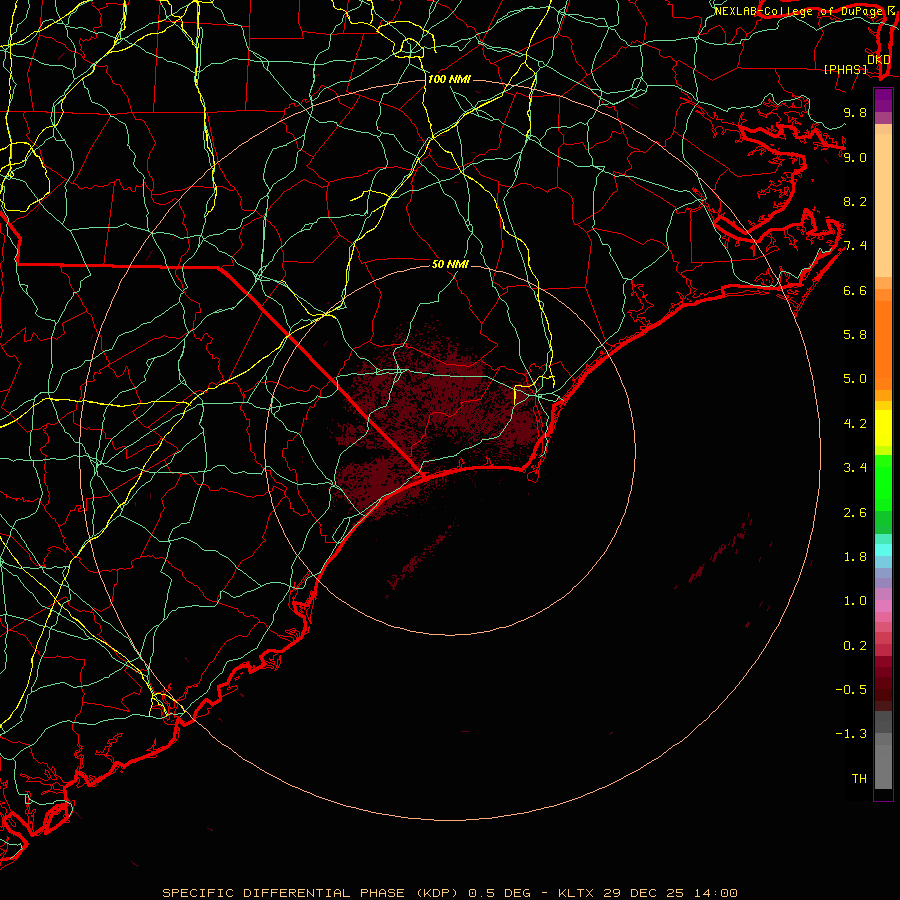This screenshot has height=900, width=900.
Task: Click the 9.0 value on the color scale
Action: click(x=855, y=157)
